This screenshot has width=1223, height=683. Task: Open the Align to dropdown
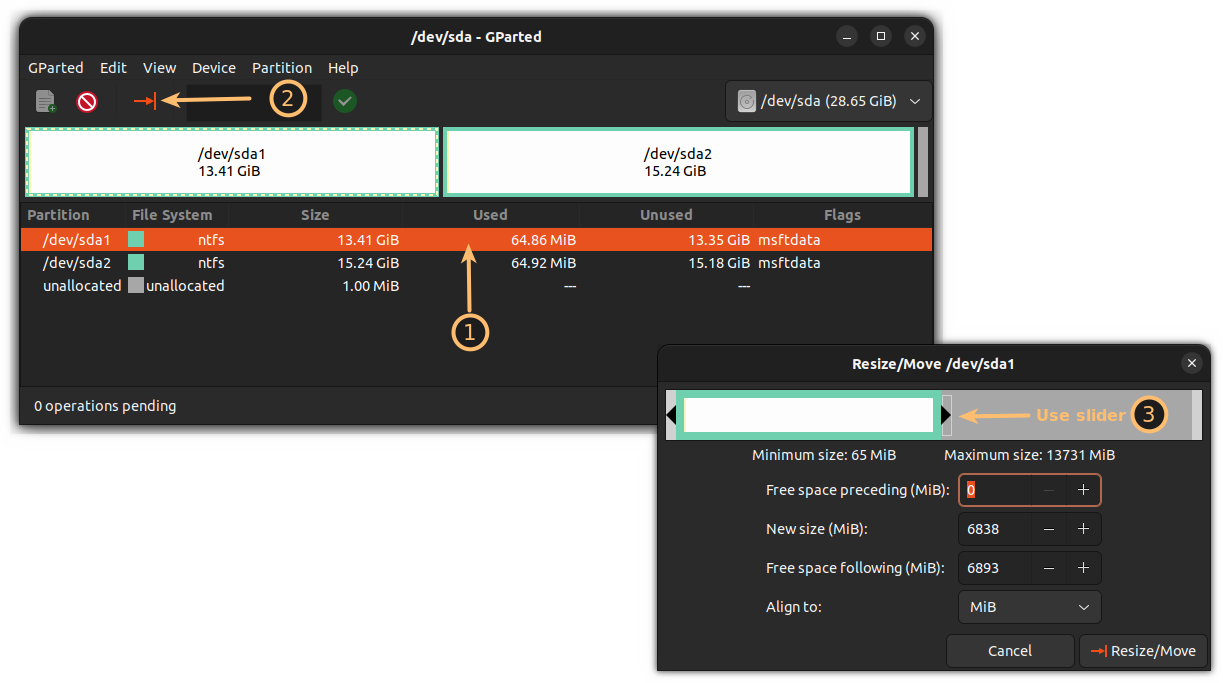pos(1029,607)
